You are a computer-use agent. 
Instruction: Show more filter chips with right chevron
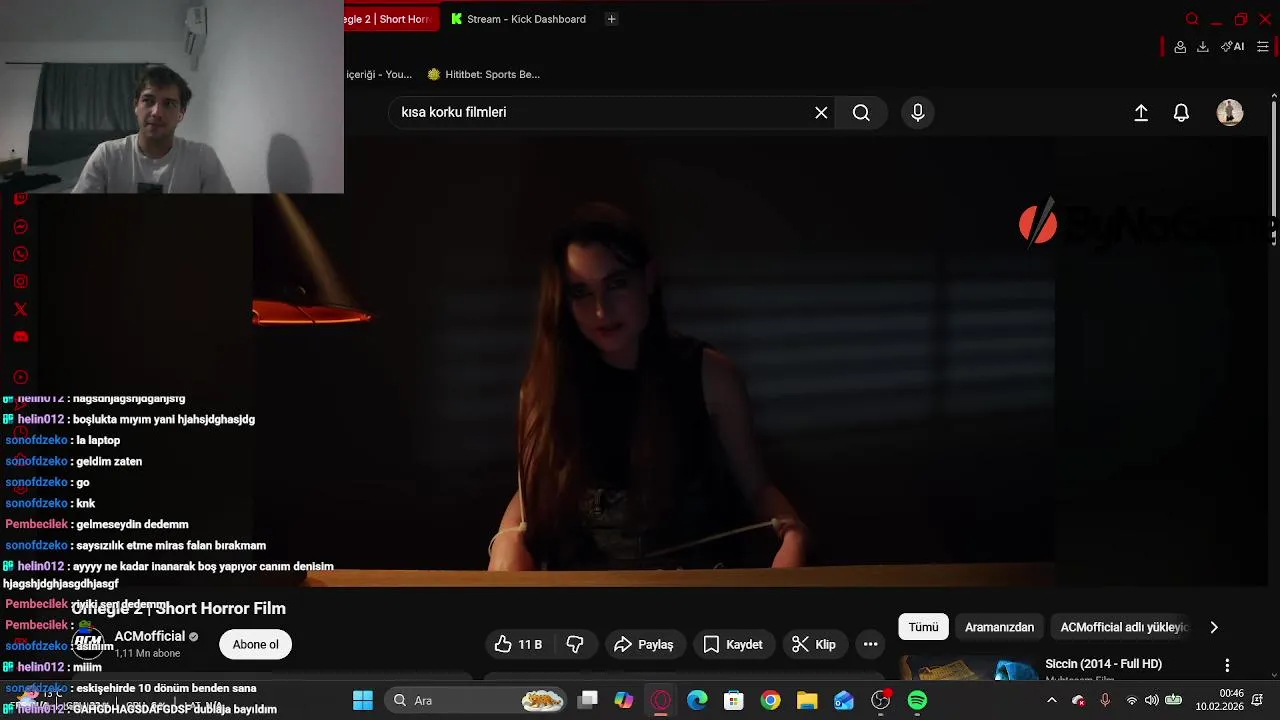tap(1214, 627)
